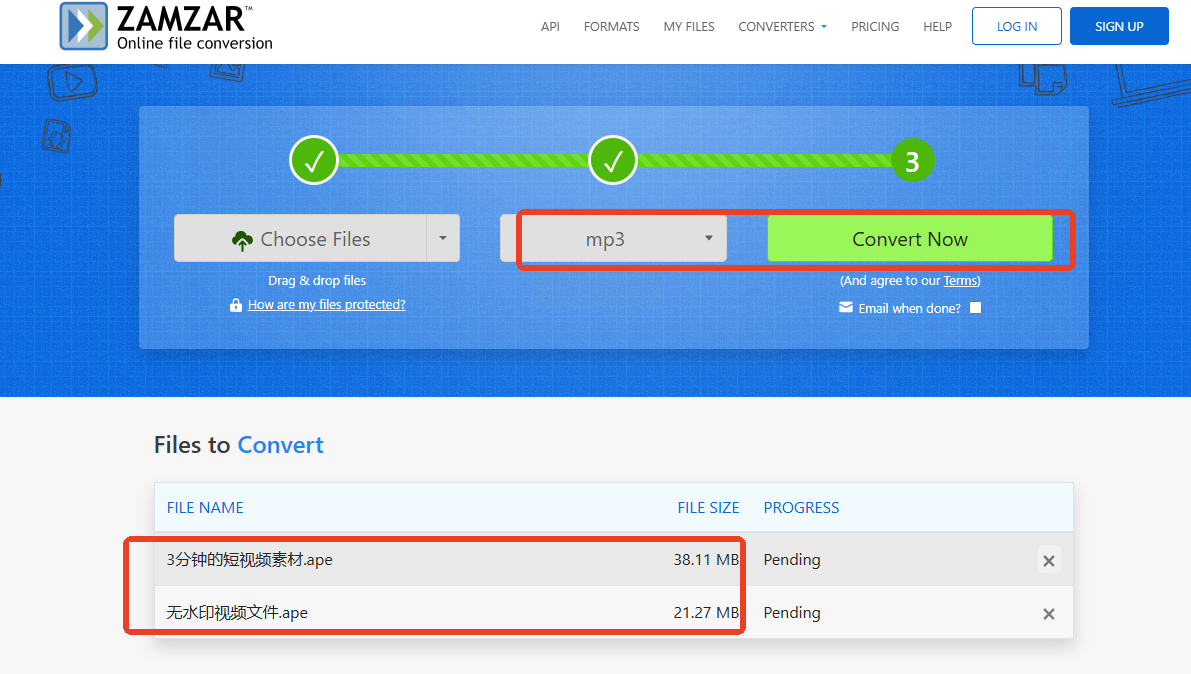Image resolution: width=1191 pixels, height=674 pixels.
Task: Click the Convert Now button
Action: coord(909,239)
